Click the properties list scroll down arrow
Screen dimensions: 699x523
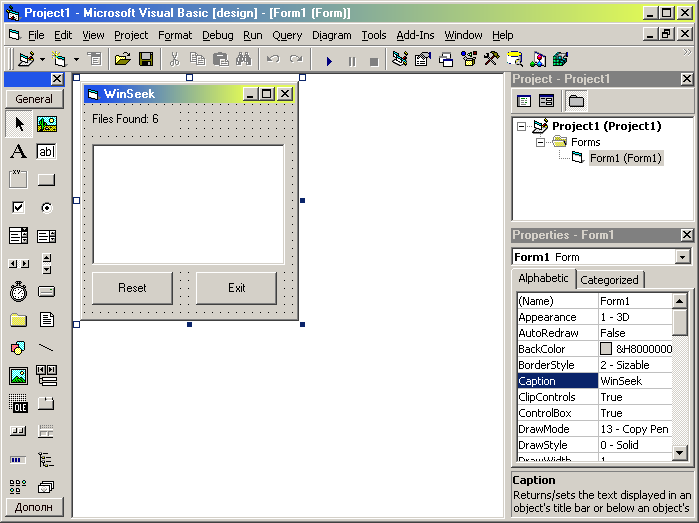point(680,453)
